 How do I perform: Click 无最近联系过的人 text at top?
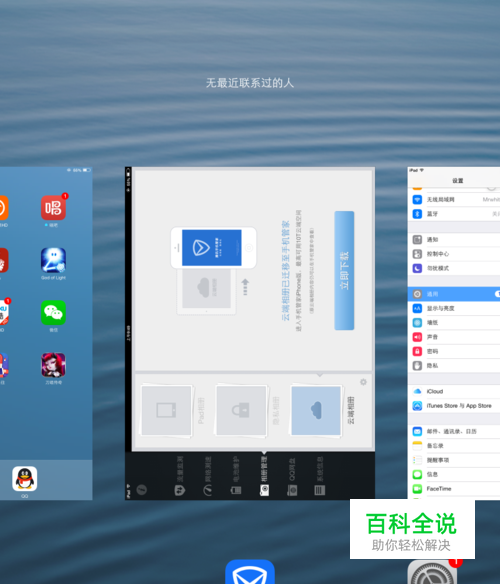pyautogui.click(x=250, y=83)
